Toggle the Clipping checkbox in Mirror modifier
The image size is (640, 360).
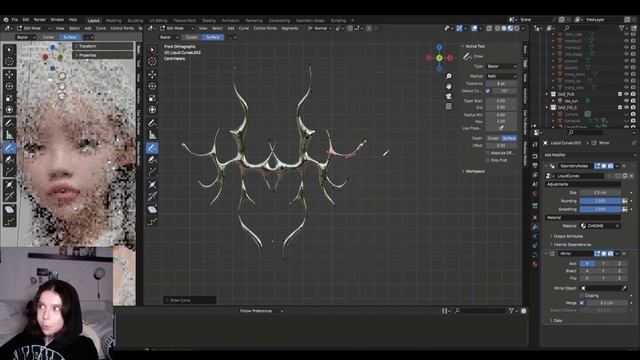click(582, 296)
